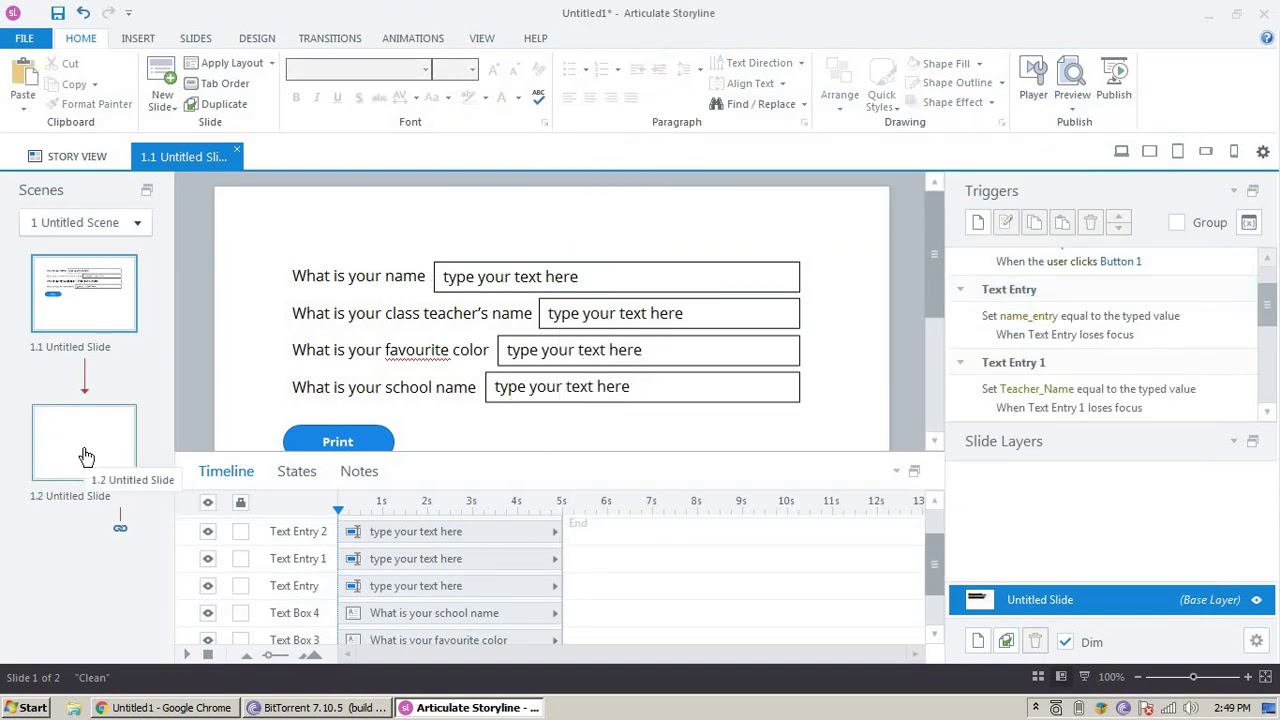Viewport: 1280px width, 720px height.
Task: Open the variables manager icon
Action: [x=1249, y=223]
